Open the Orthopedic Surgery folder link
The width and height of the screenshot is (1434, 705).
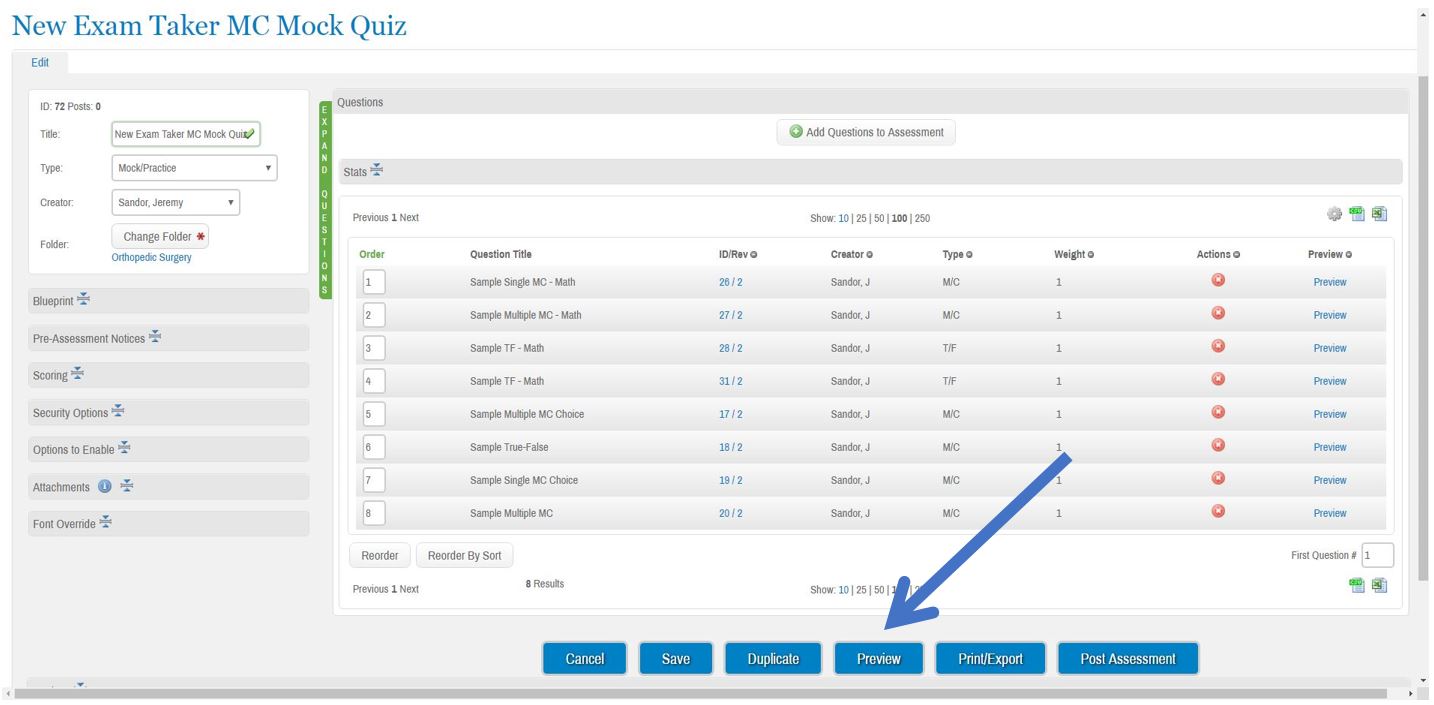151,258
